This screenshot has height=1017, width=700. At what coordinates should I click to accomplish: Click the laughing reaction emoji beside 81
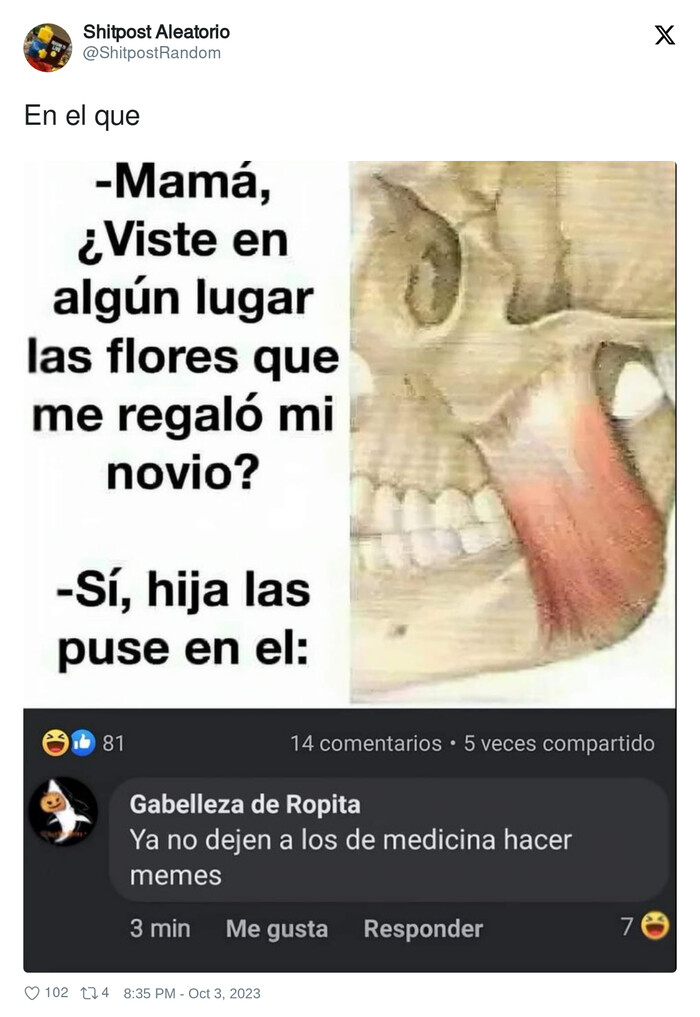pyautogui.click(x=56, y=743)
